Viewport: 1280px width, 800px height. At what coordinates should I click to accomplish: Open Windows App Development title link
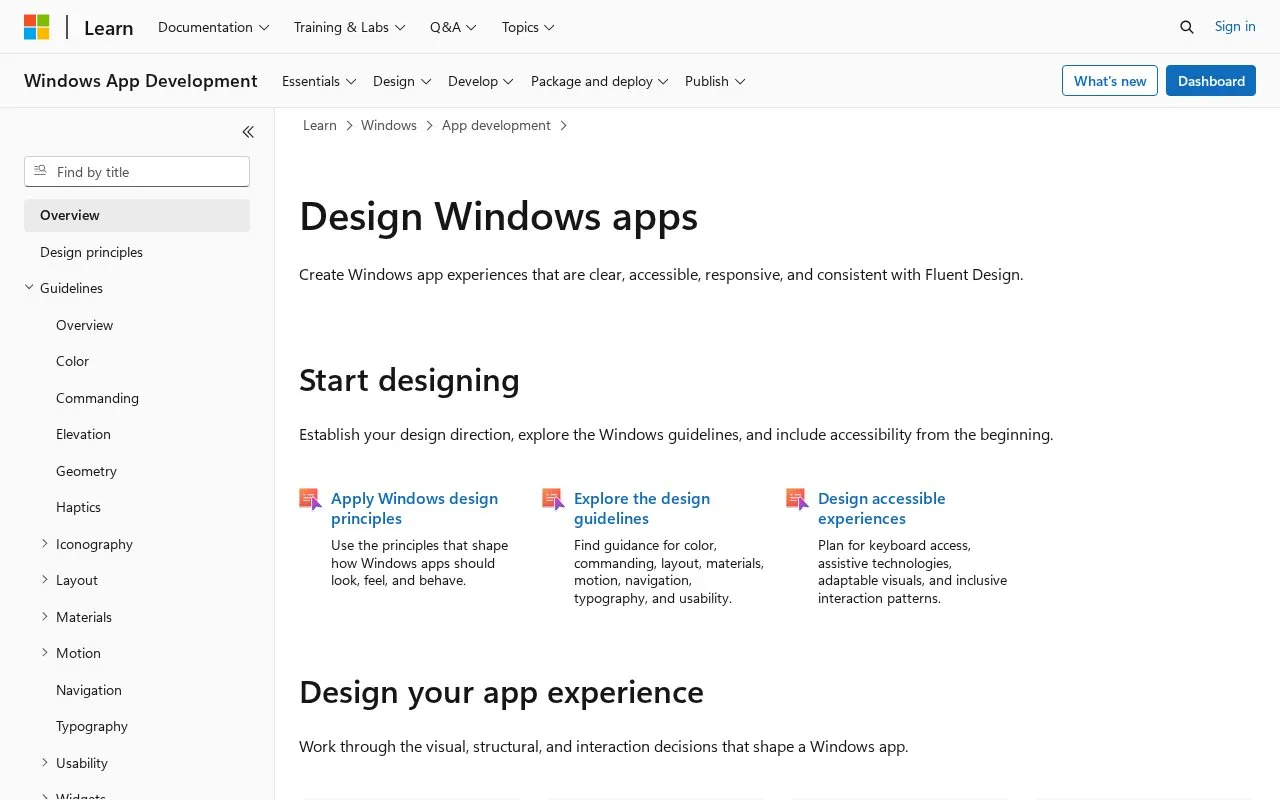[141, 81]
